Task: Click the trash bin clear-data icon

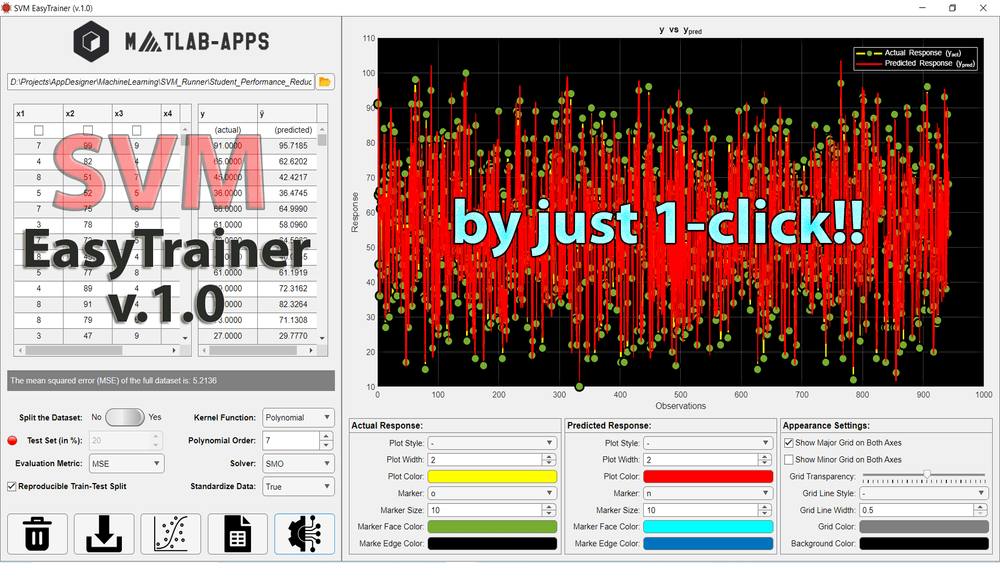Action: [38, 534]
